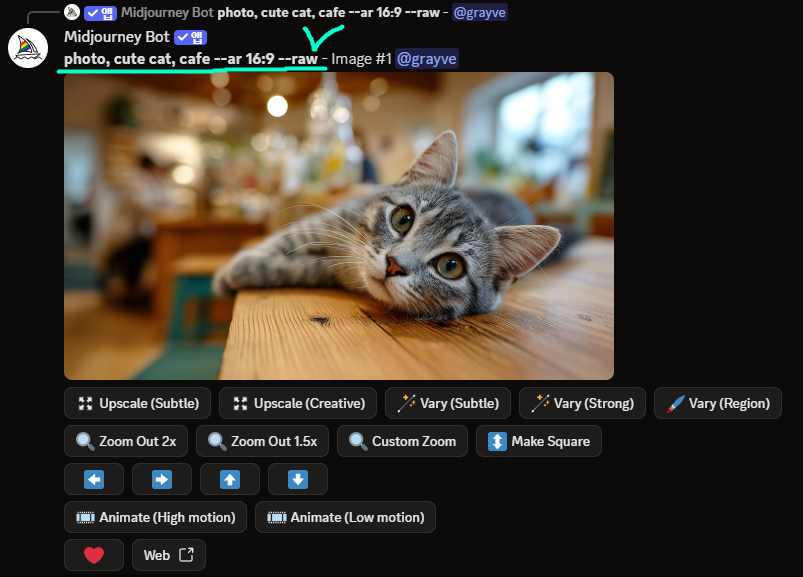Open the generated cat image
803x577 pixels.
[x=339, y=226]
